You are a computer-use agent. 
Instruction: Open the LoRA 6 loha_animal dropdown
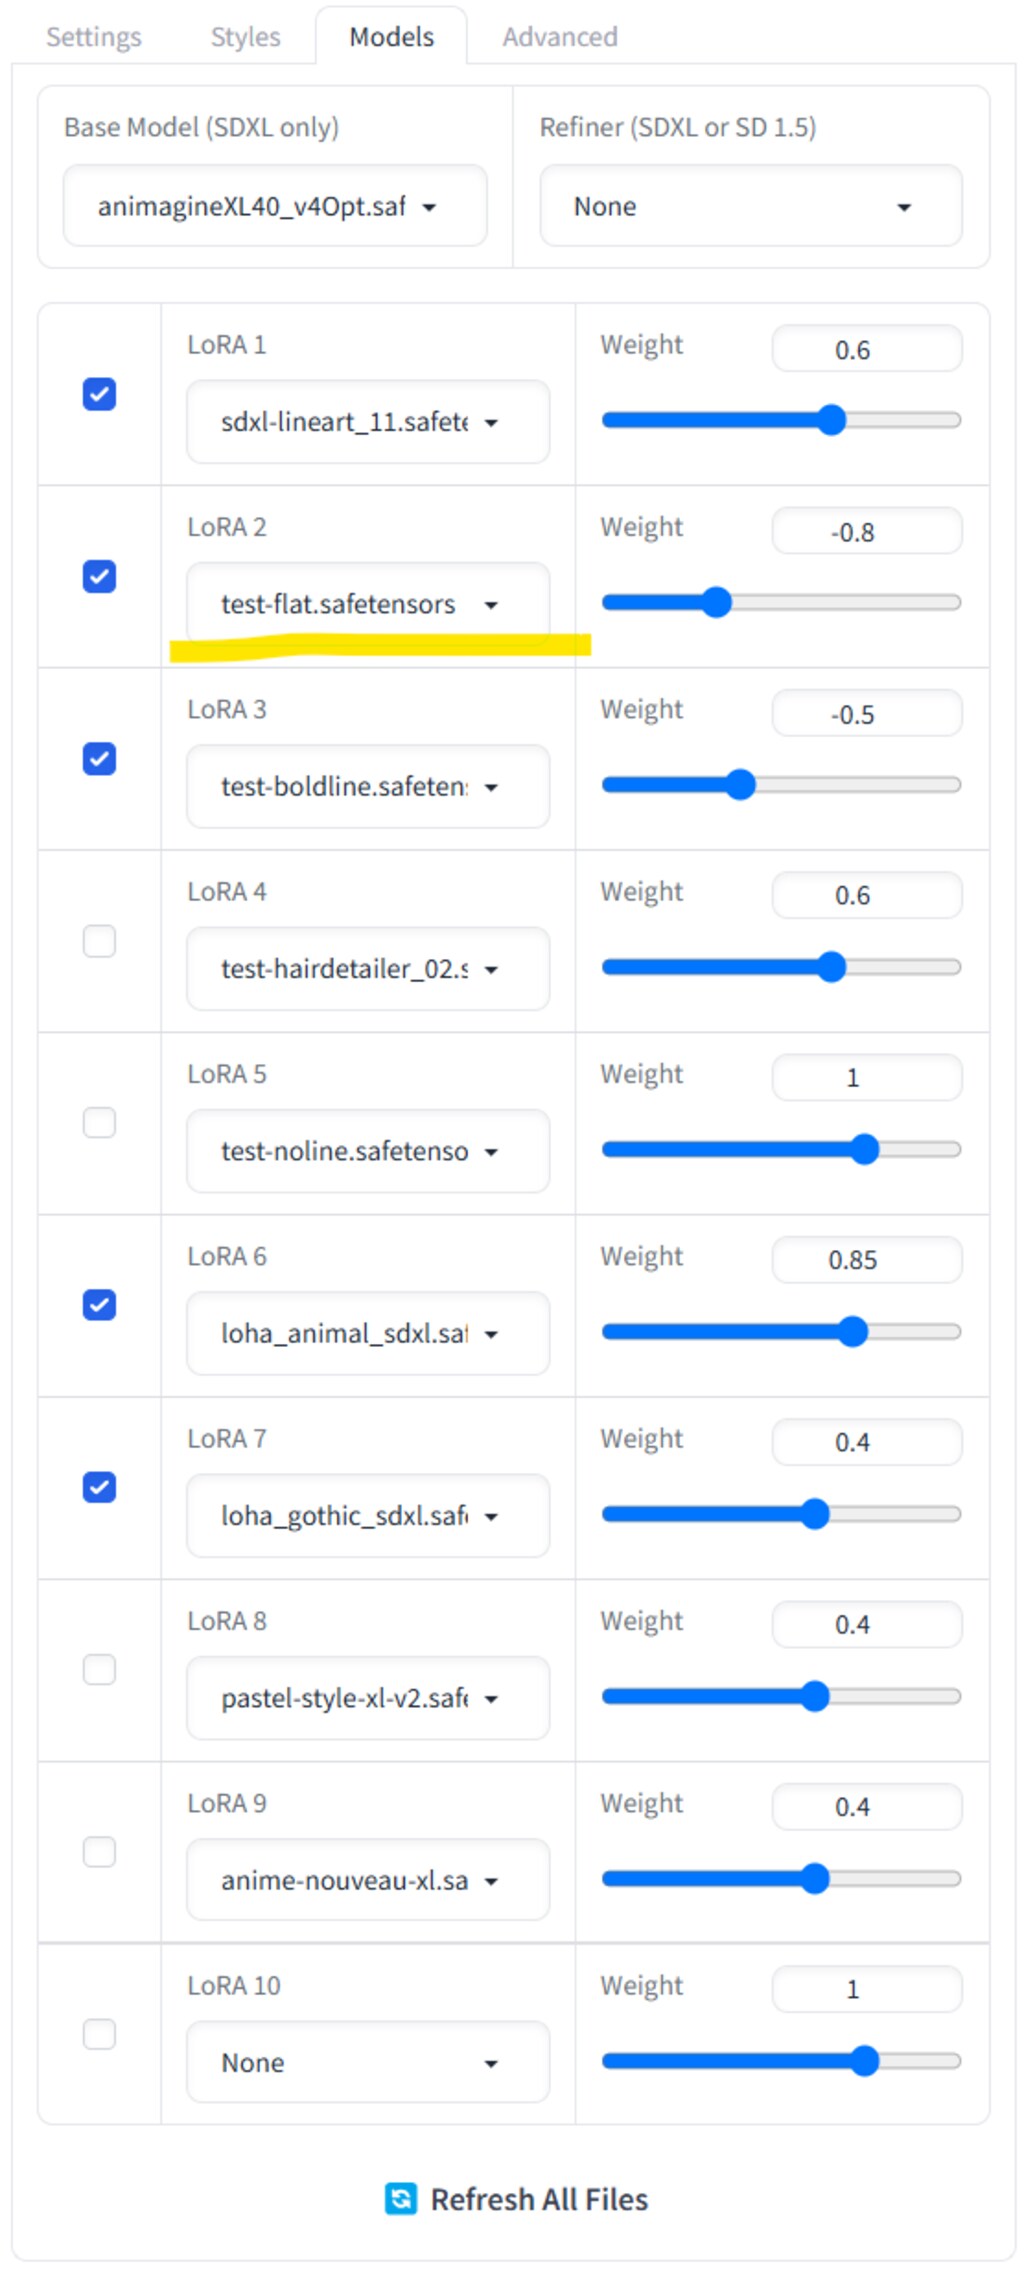(367, 1334)
